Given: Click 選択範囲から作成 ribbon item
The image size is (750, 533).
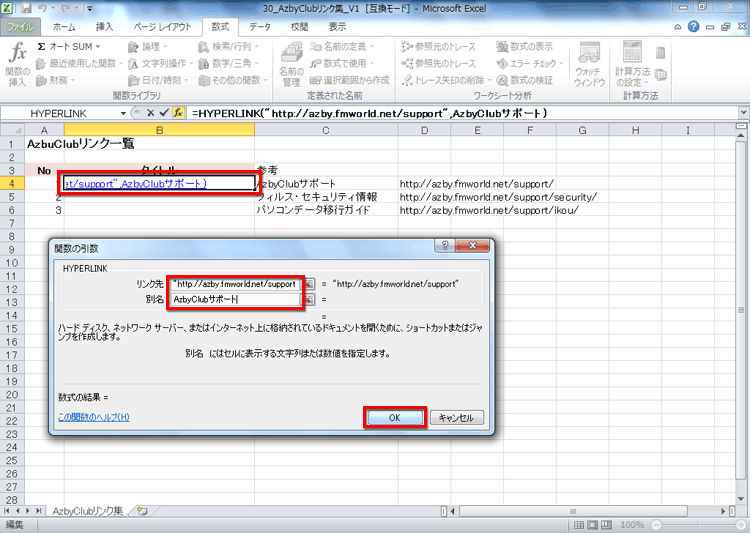Looking at the screenshot, I should point(350,80).
